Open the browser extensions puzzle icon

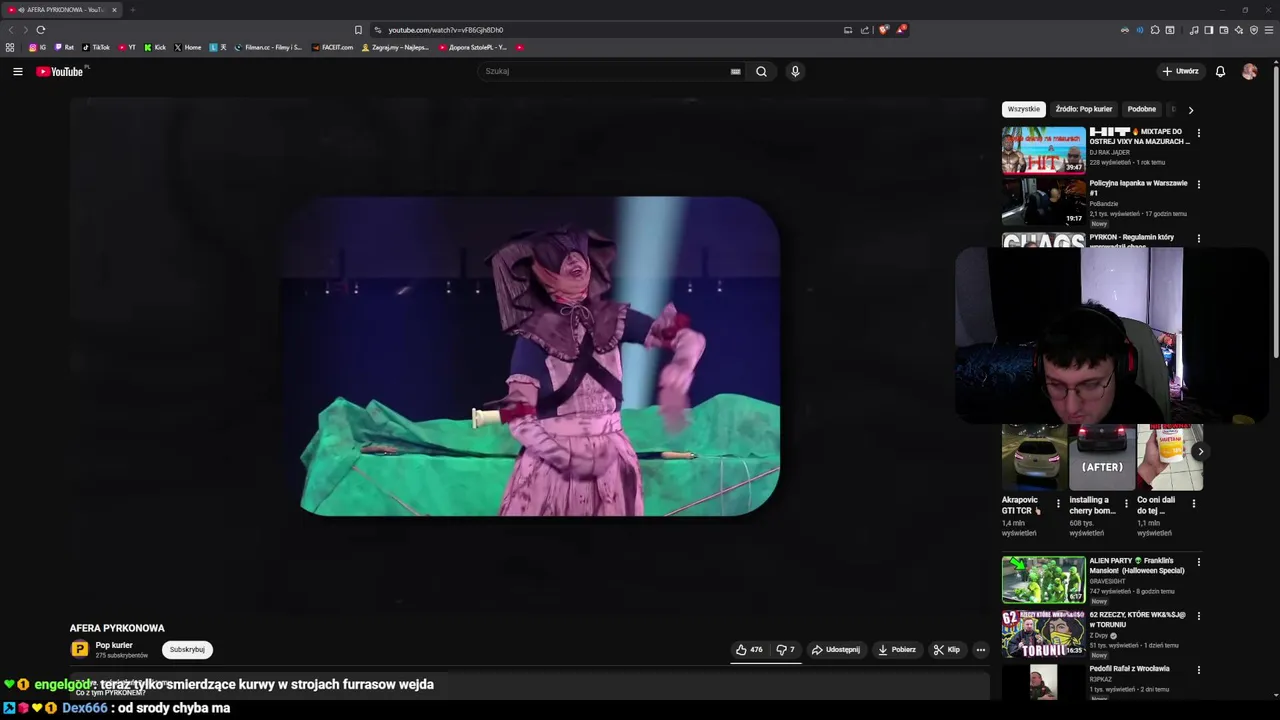[x=1155, y=30]
